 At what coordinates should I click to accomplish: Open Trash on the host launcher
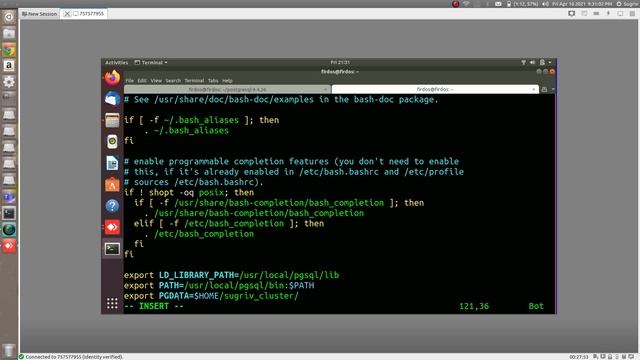(9, 350)
